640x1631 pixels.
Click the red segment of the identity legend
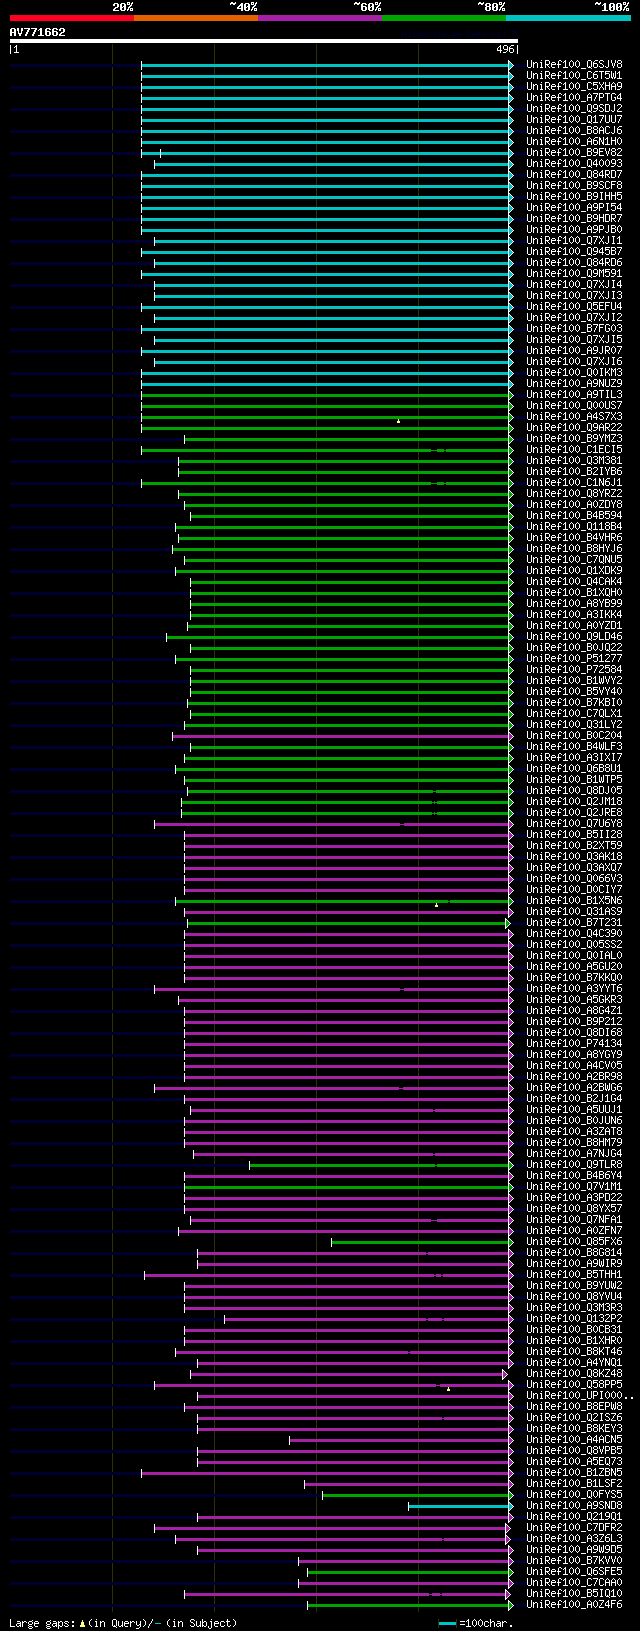tap(71, 18)
